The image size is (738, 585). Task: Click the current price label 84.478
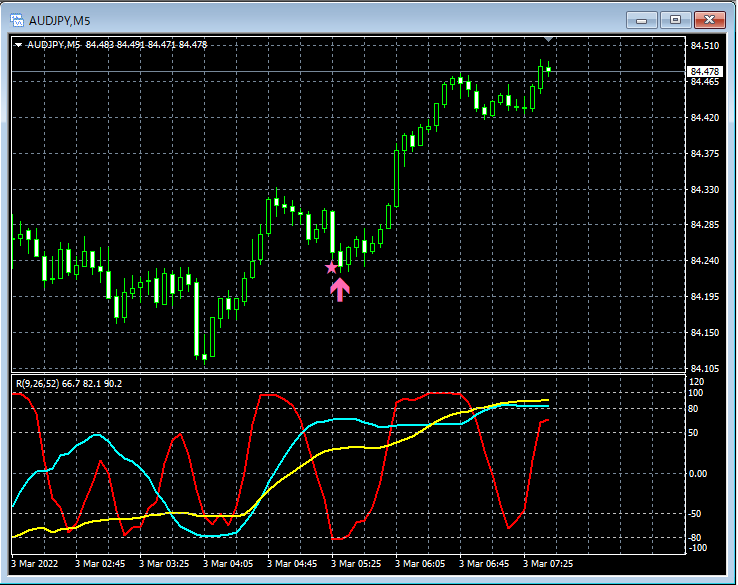click(x=704, y=72)
